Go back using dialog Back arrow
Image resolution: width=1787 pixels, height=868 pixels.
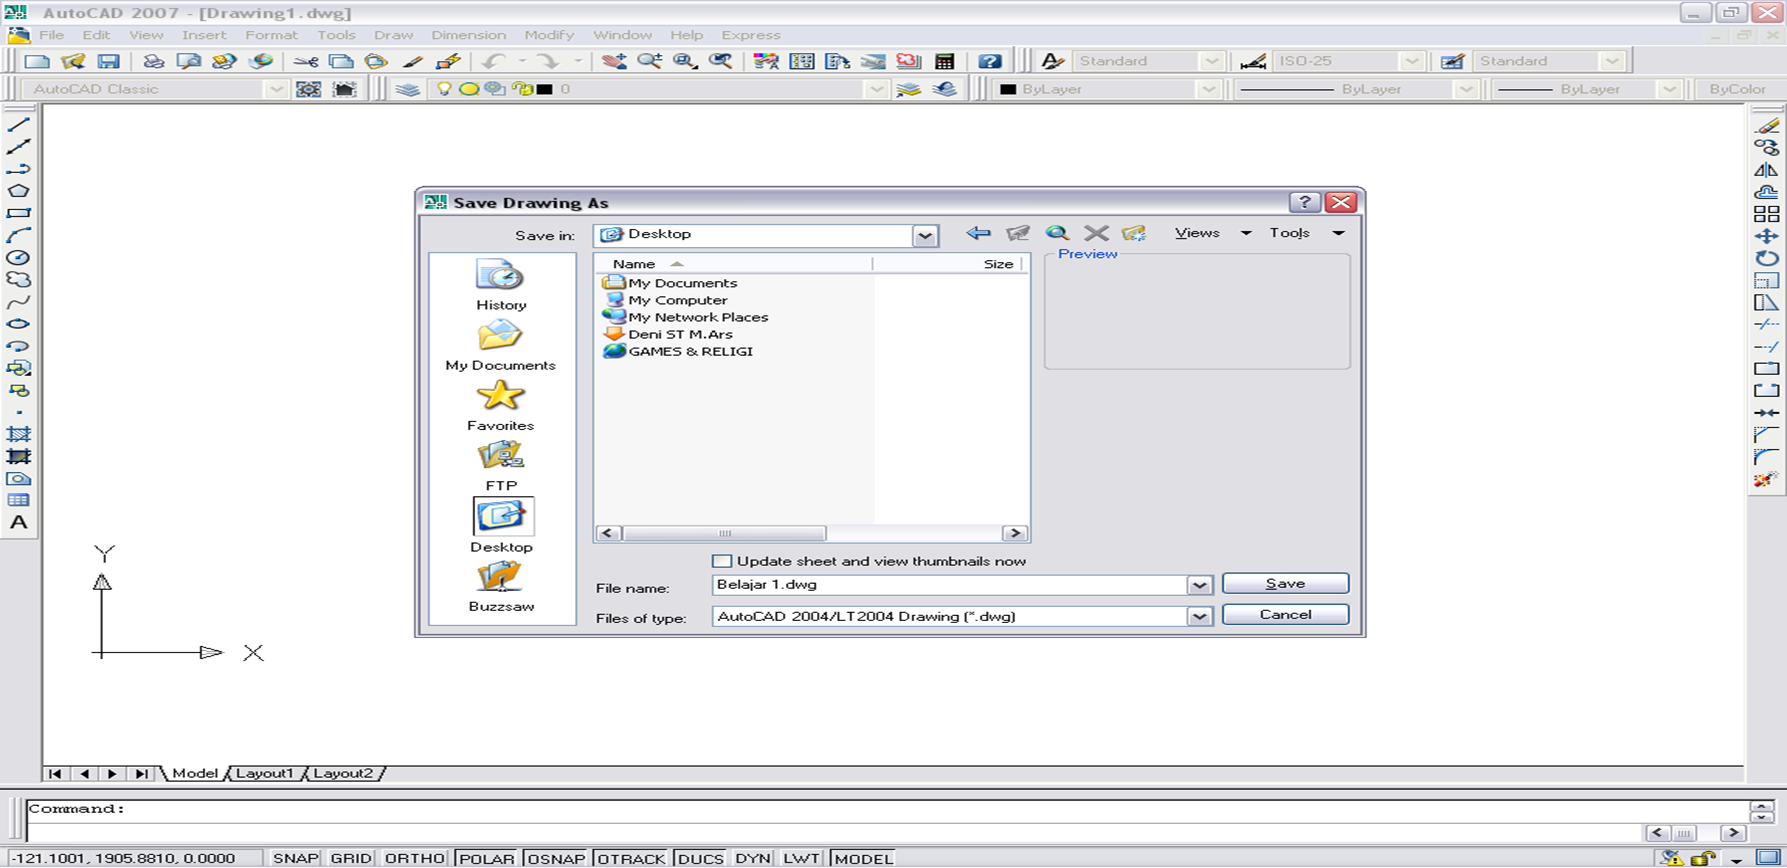978,233
